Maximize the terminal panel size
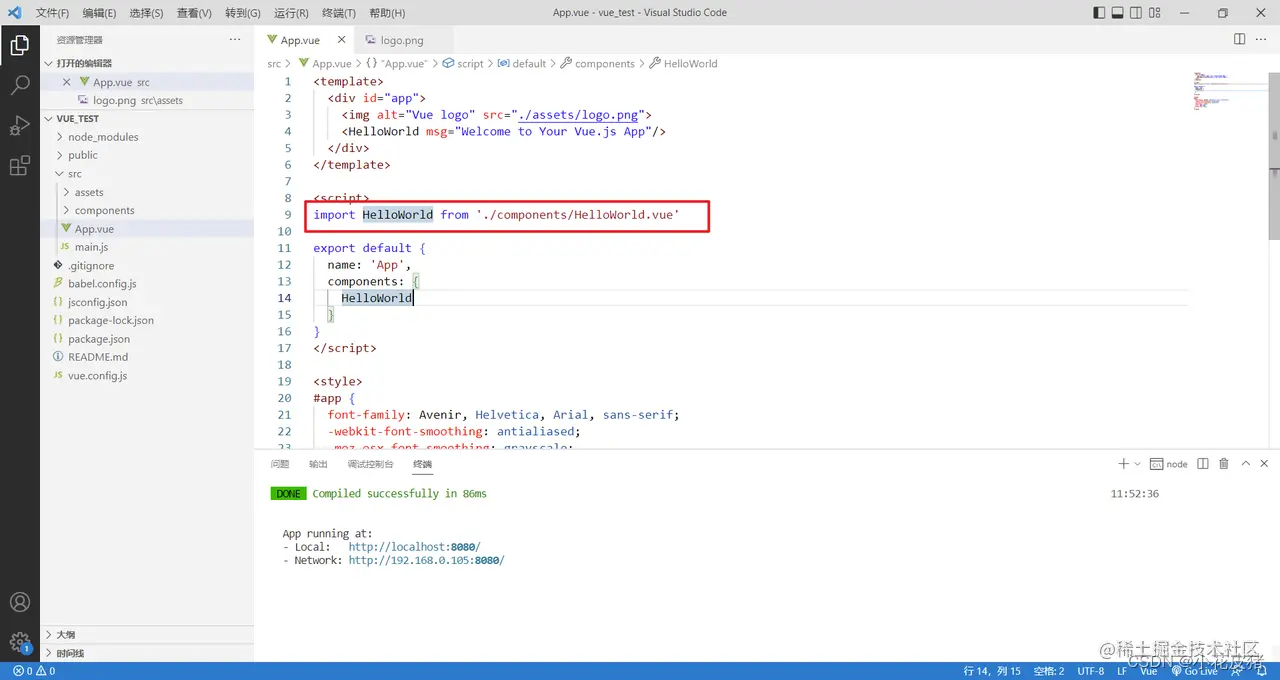Image resolution: width=1280 pixels, height=680 pixels. point(1246,464)
